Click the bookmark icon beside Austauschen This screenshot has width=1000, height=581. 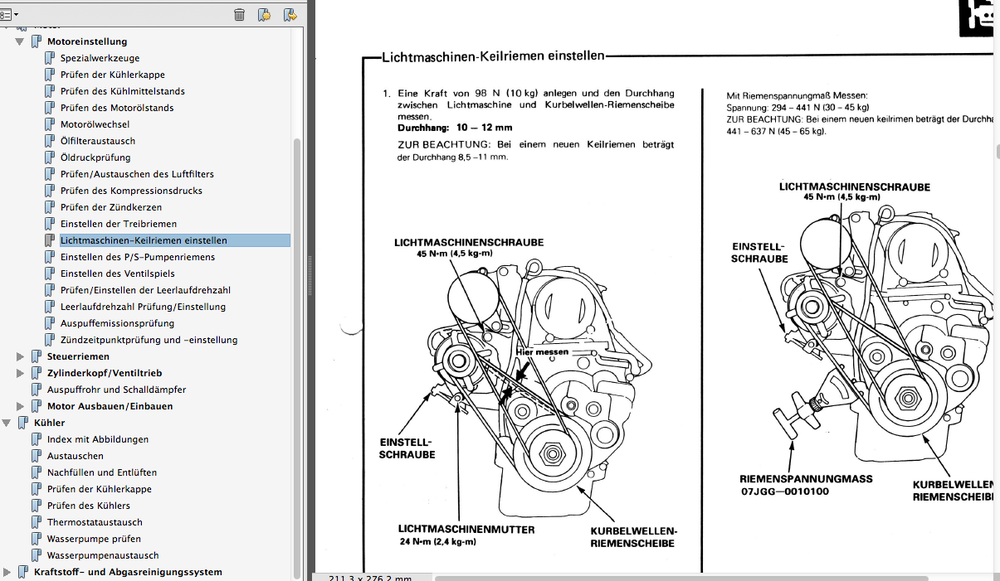coord(36,456)
